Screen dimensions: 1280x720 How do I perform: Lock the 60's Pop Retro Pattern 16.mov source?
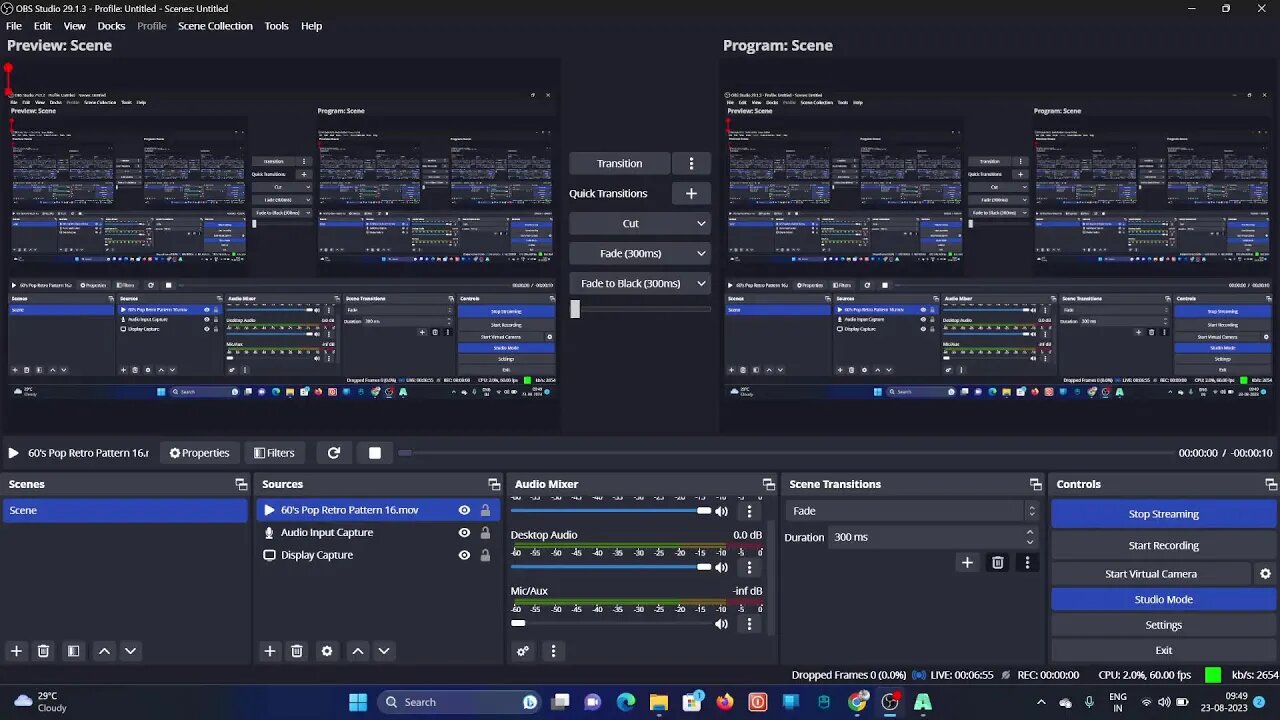click(x=485, y=510)
